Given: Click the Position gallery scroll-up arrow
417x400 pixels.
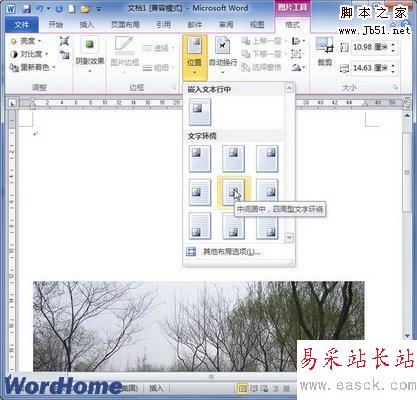Looking at the screenshot, I should click(x=289, y=88).
